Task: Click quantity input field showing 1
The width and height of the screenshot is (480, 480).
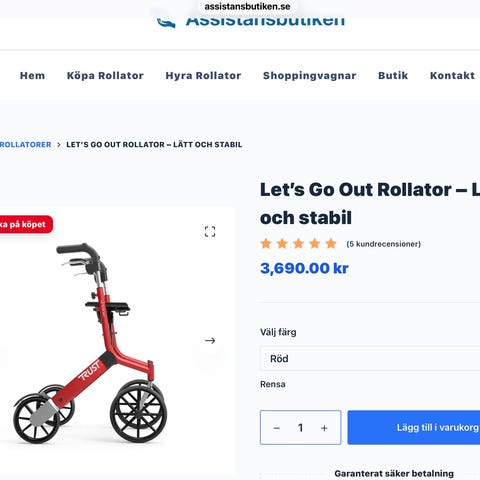Action: tap(300, 428)
